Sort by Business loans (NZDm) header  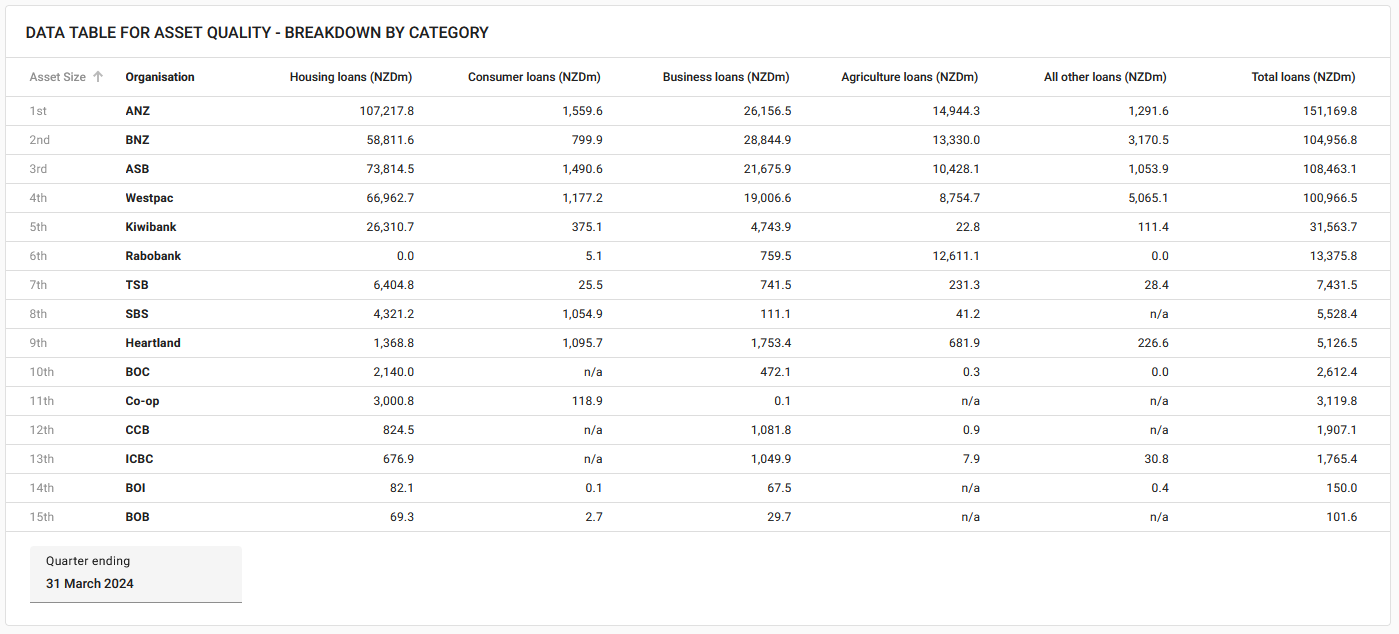[725, 77]
